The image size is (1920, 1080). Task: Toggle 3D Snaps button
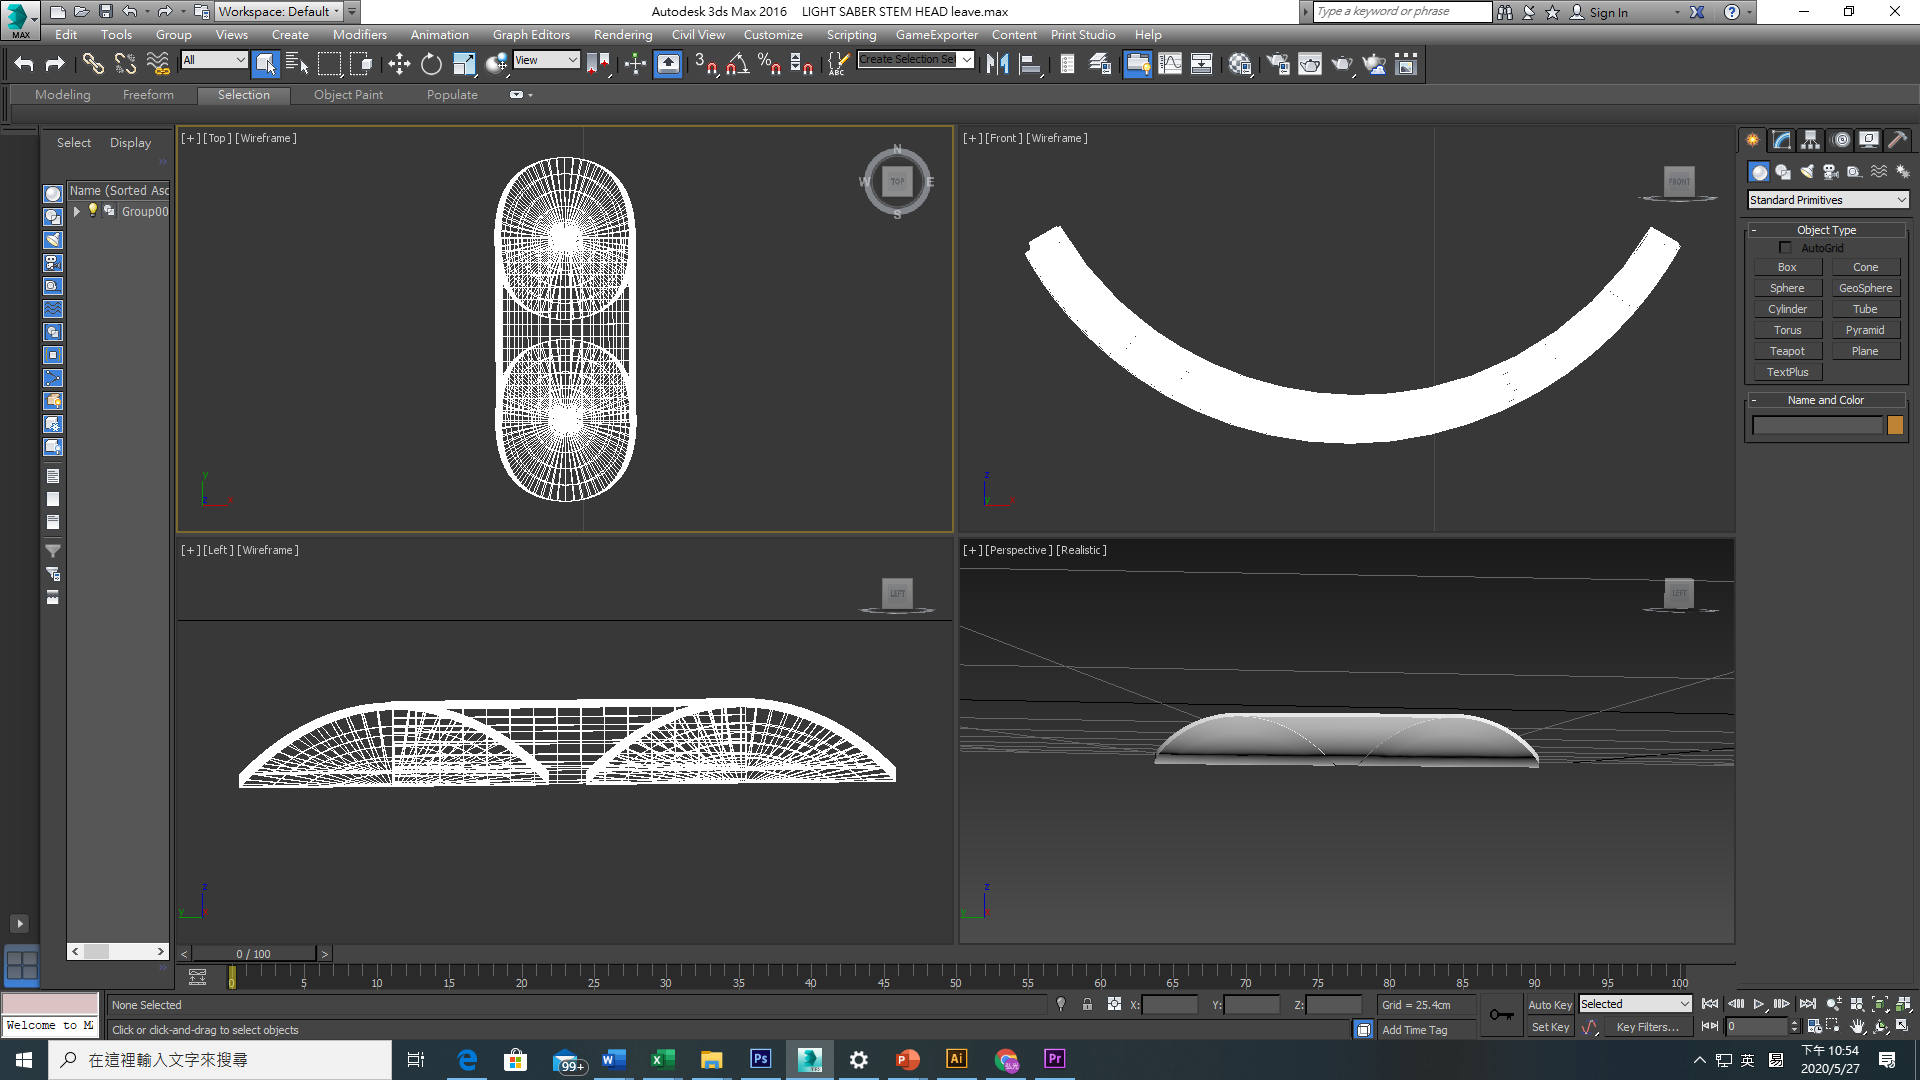706,64
